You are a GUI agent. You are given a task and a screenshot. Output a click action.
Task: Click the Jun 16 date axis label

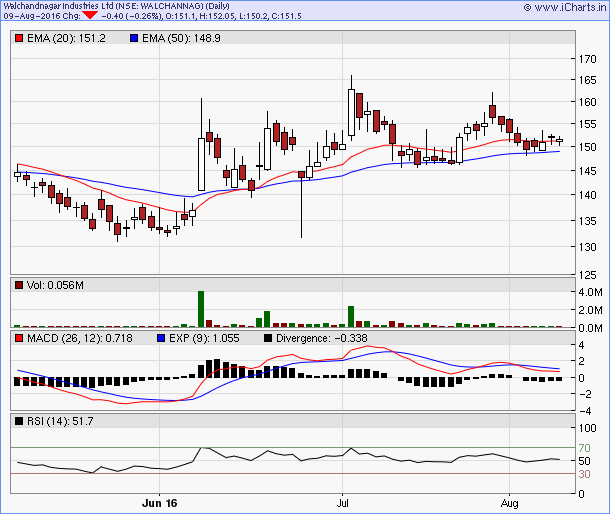(x=160, y=503)
